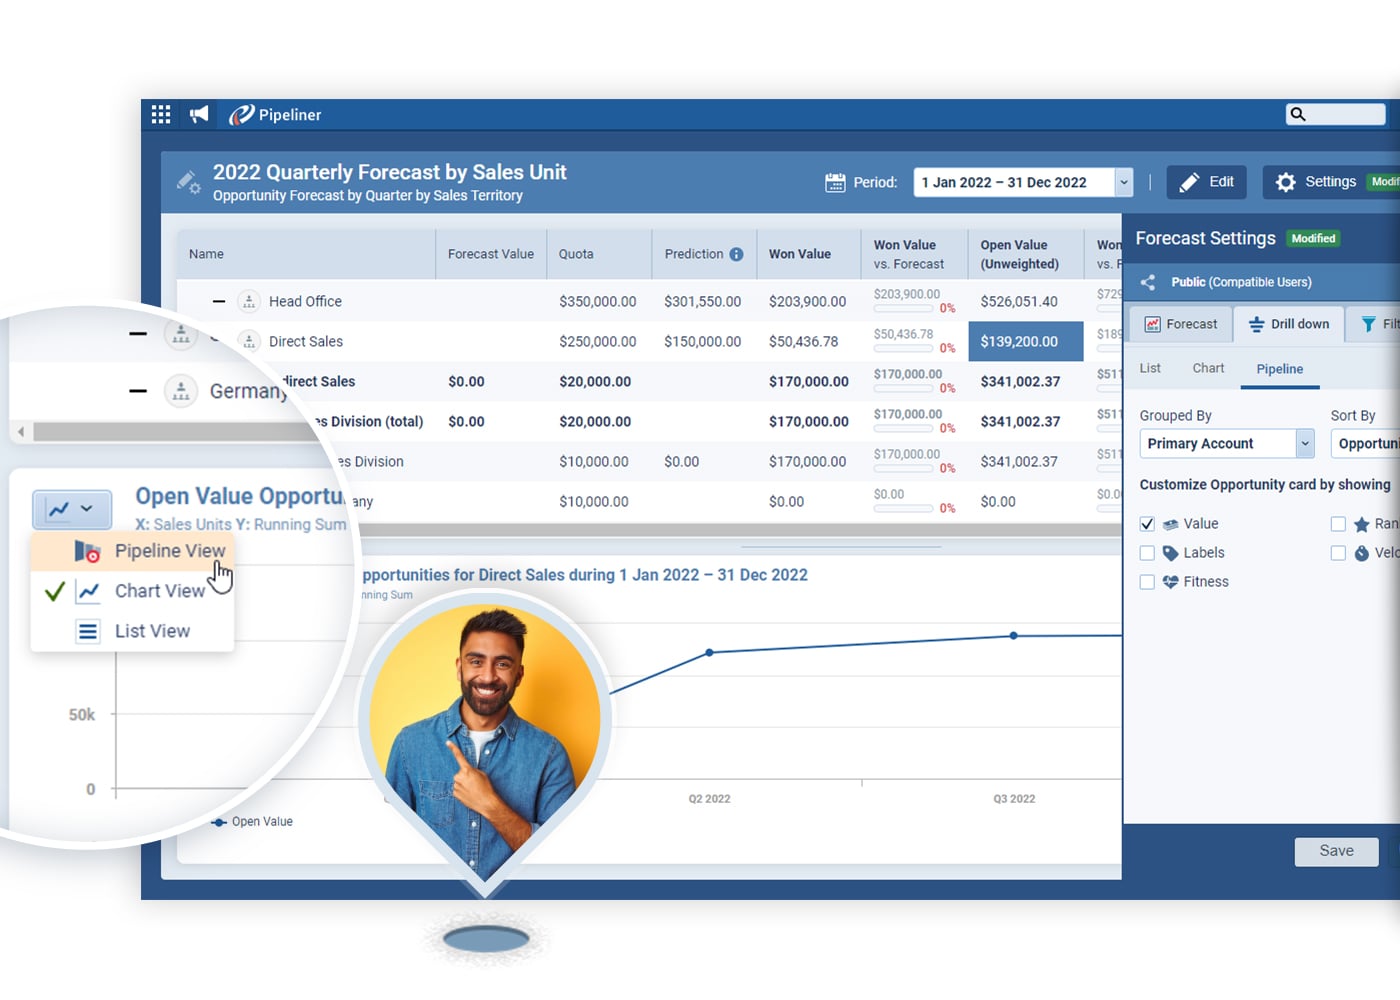Click the edit pencil icon beside the forecast title
The height and width of the screenshot is (1000, 1400).
coord(188,182)
